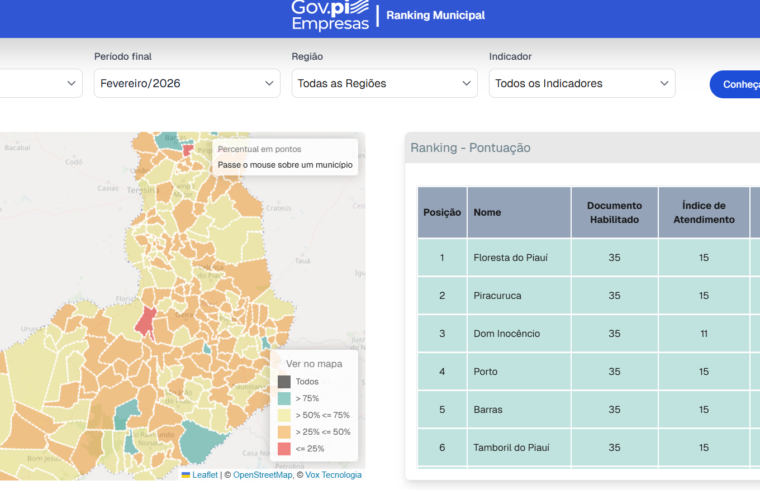760x490 pixels.
Task: Expand the Região dropdown
Action: [384, 84]
